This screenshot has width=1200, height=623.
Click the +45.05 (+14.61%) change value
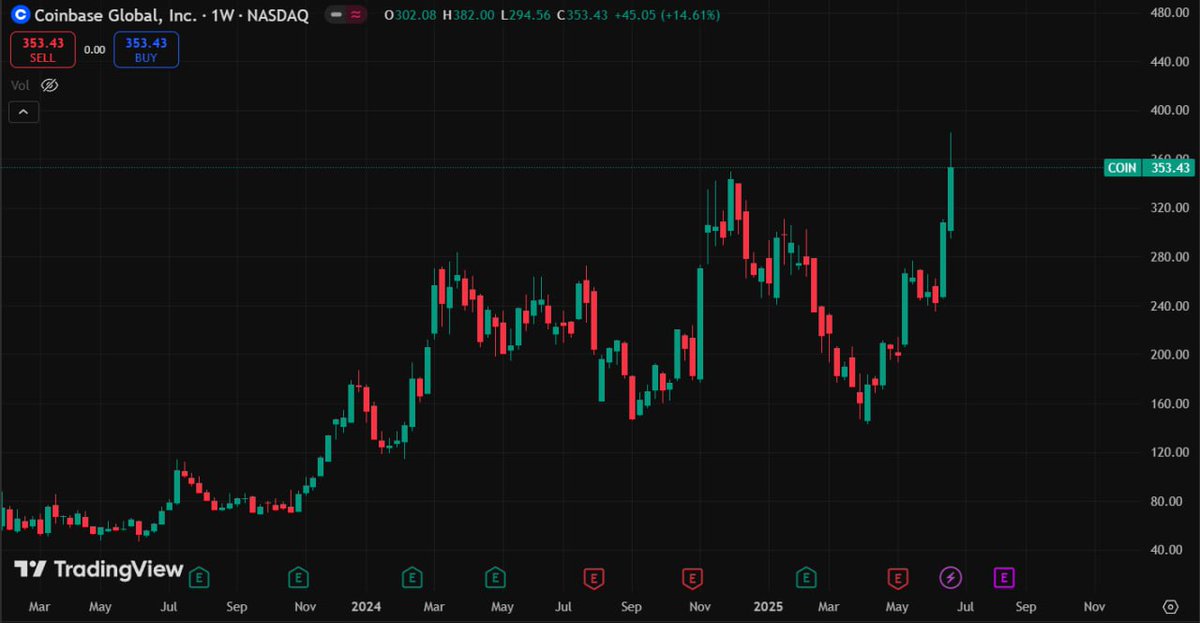(x=667, y=15)
